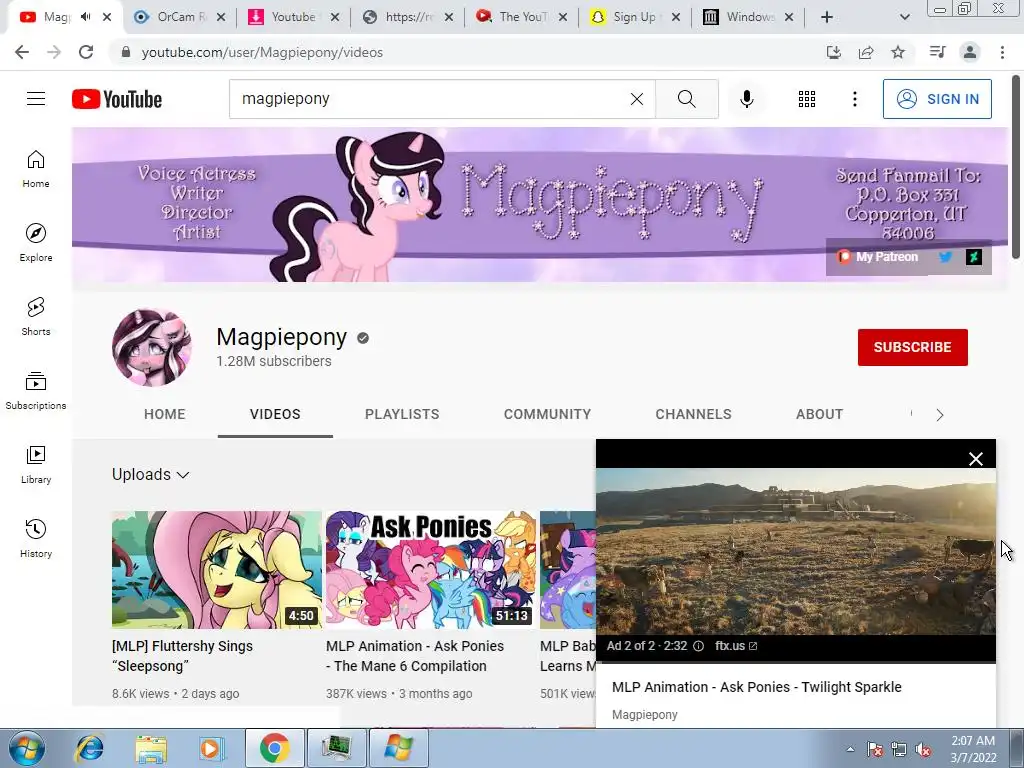Screen dimensions: 1024x768
Task: Open Shorts in sidebar
Action: point(36,316)
